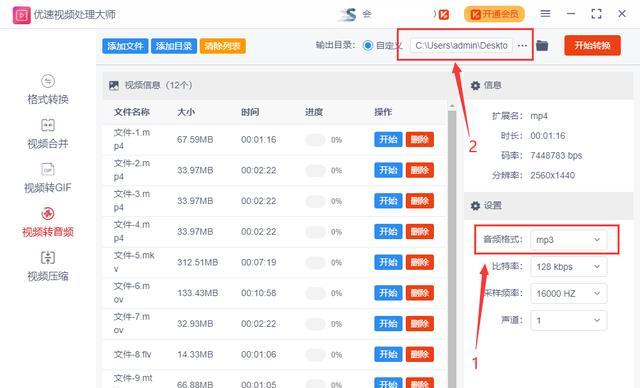Start conversion for 文件-6.mov row

388,293
